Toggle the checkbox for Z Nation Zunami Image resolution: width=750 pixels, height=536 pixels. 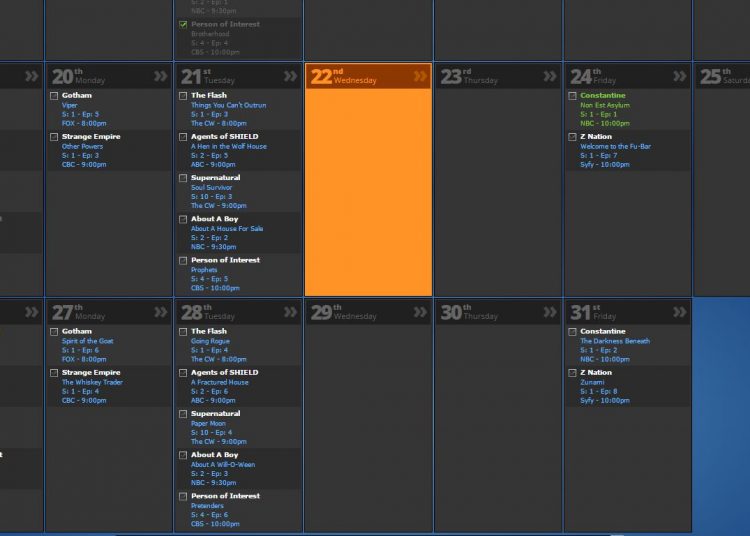572,373
